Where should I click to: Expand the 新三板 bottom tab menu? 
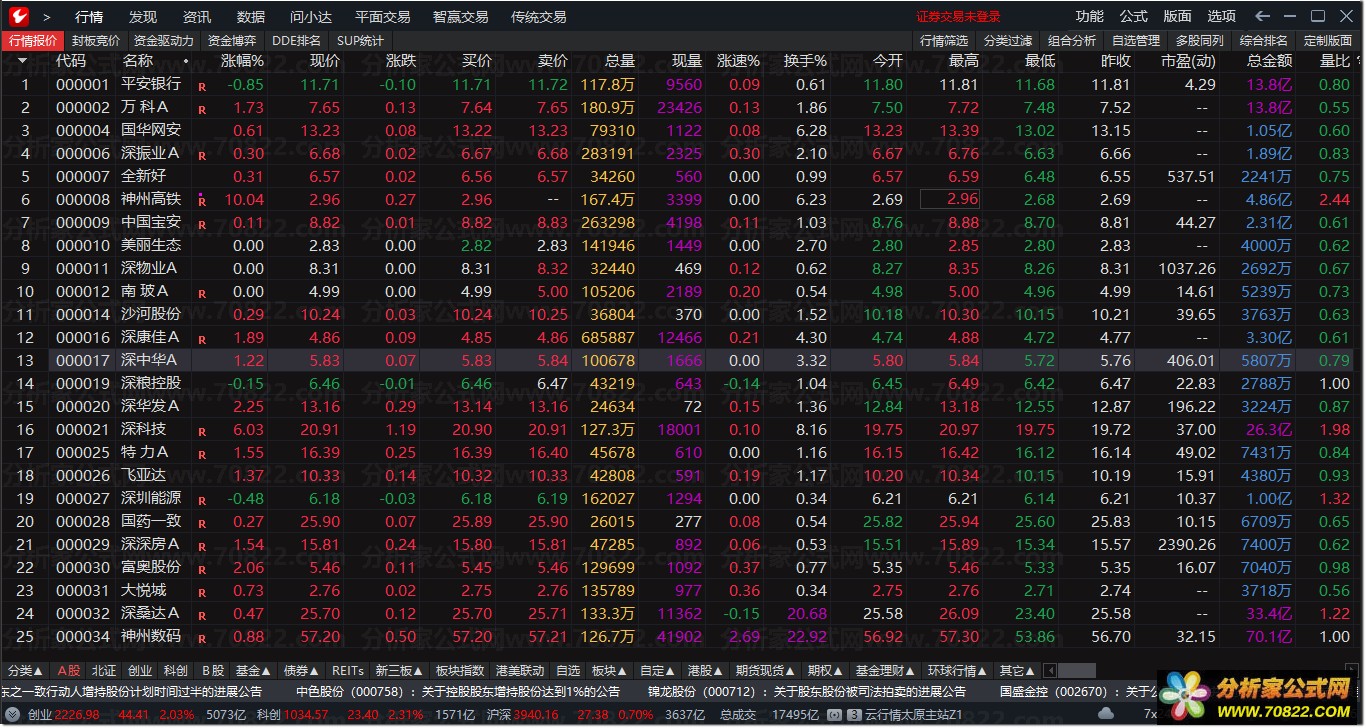(400, 670)
